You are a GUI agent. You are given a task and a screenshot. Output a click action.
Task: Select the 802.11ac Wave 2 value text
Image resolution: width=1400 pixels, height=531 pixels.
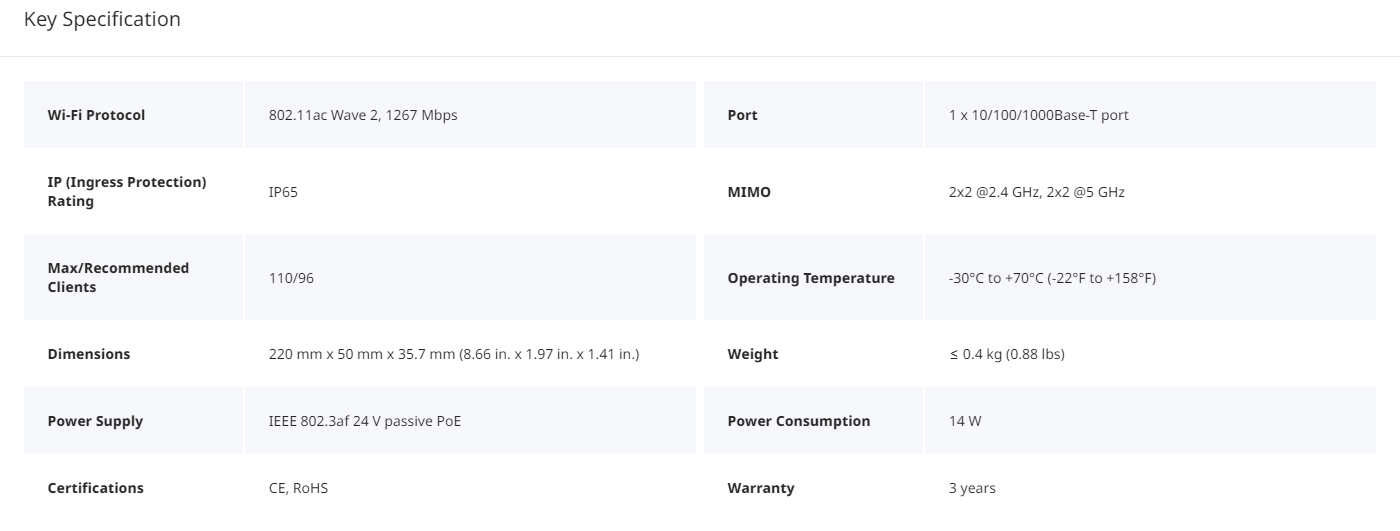tap(362, 115)
